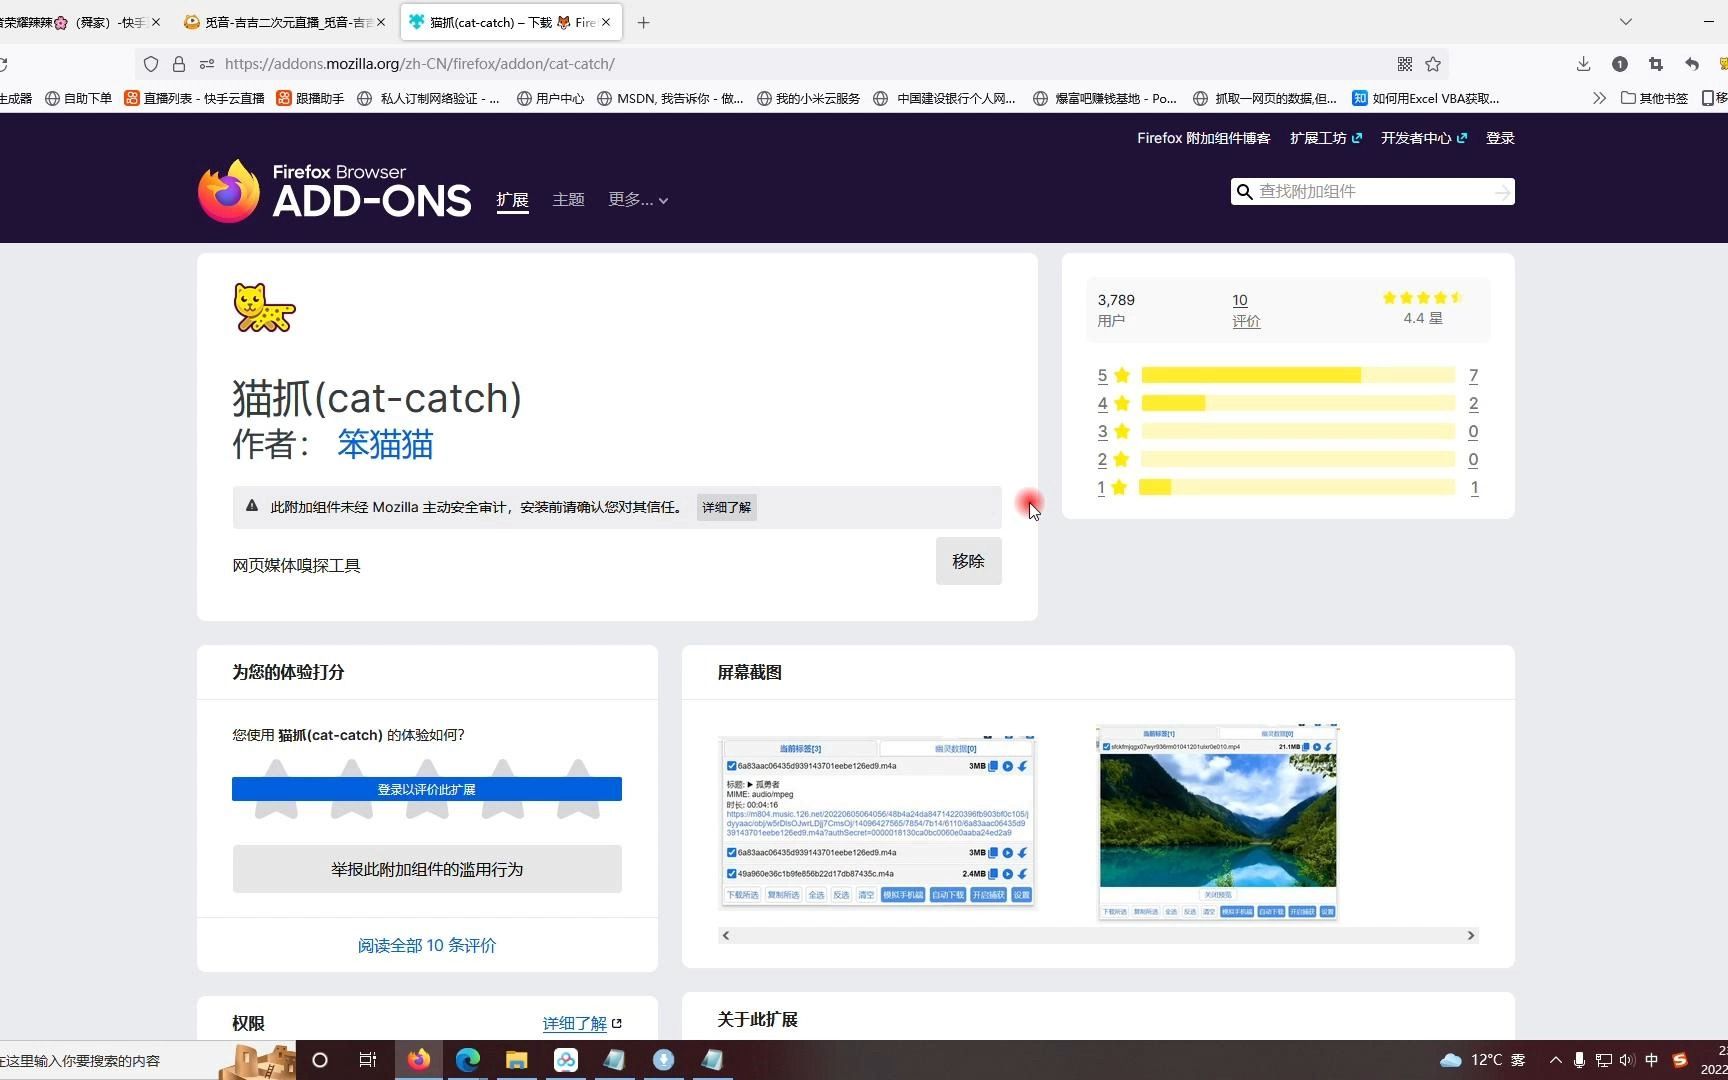1728x1080 pixels.
Task: Open Firefox from the Windows taskbar
Action: click(x=419, y=1060)
